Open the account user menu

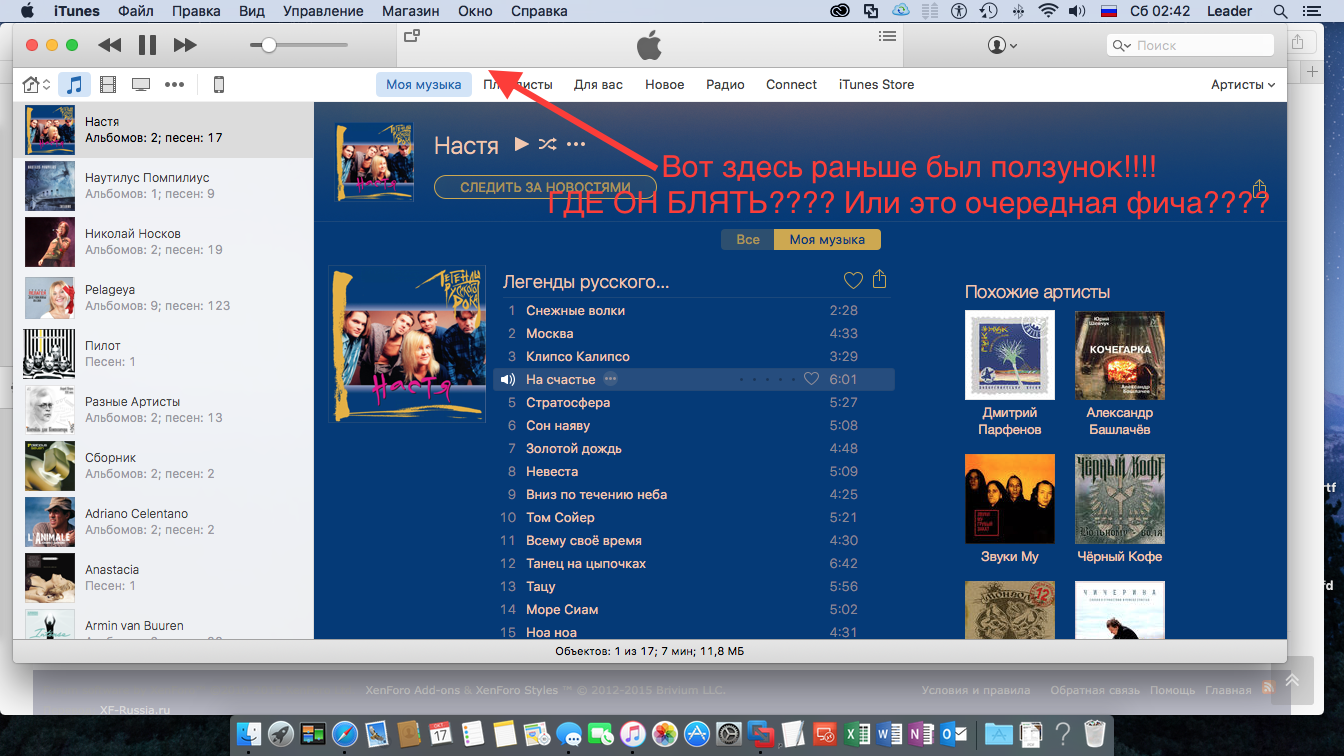click(1002, 45)
